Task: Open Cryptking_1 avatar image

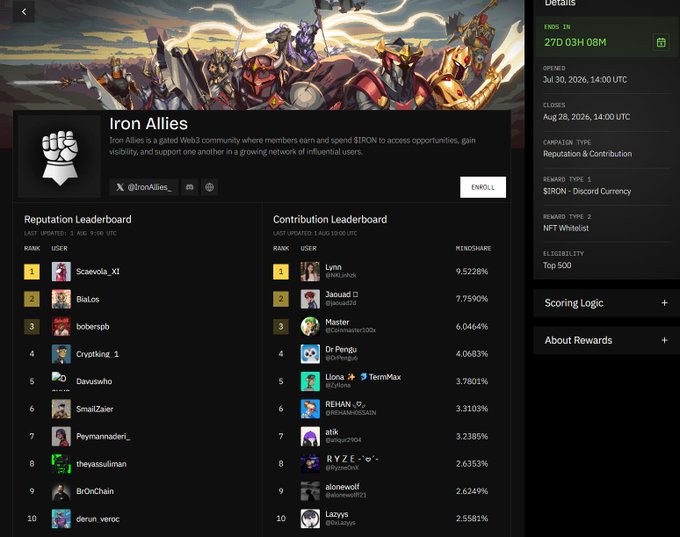Action: pos(61,354)
